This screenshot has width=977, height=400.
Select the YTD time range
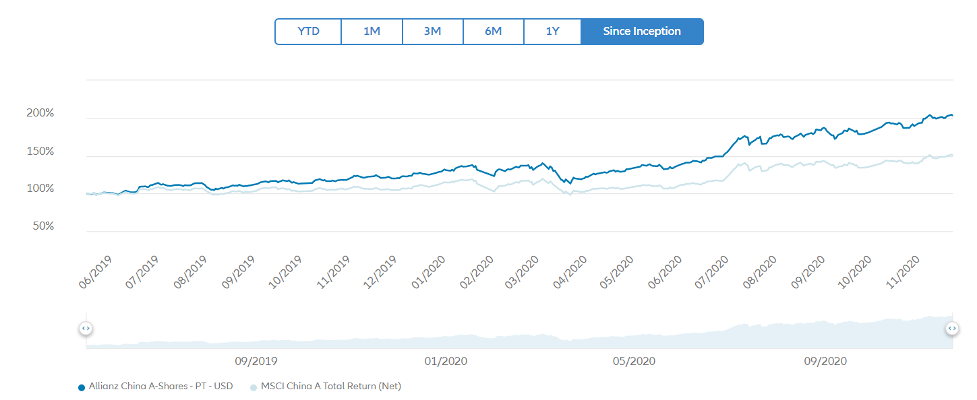pos(308,31)
